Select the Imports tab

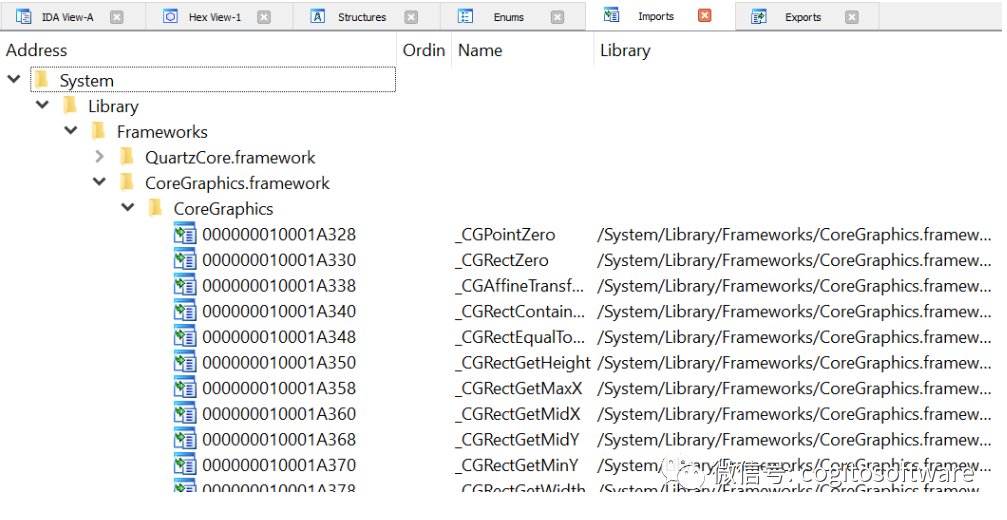pos(656,17)
